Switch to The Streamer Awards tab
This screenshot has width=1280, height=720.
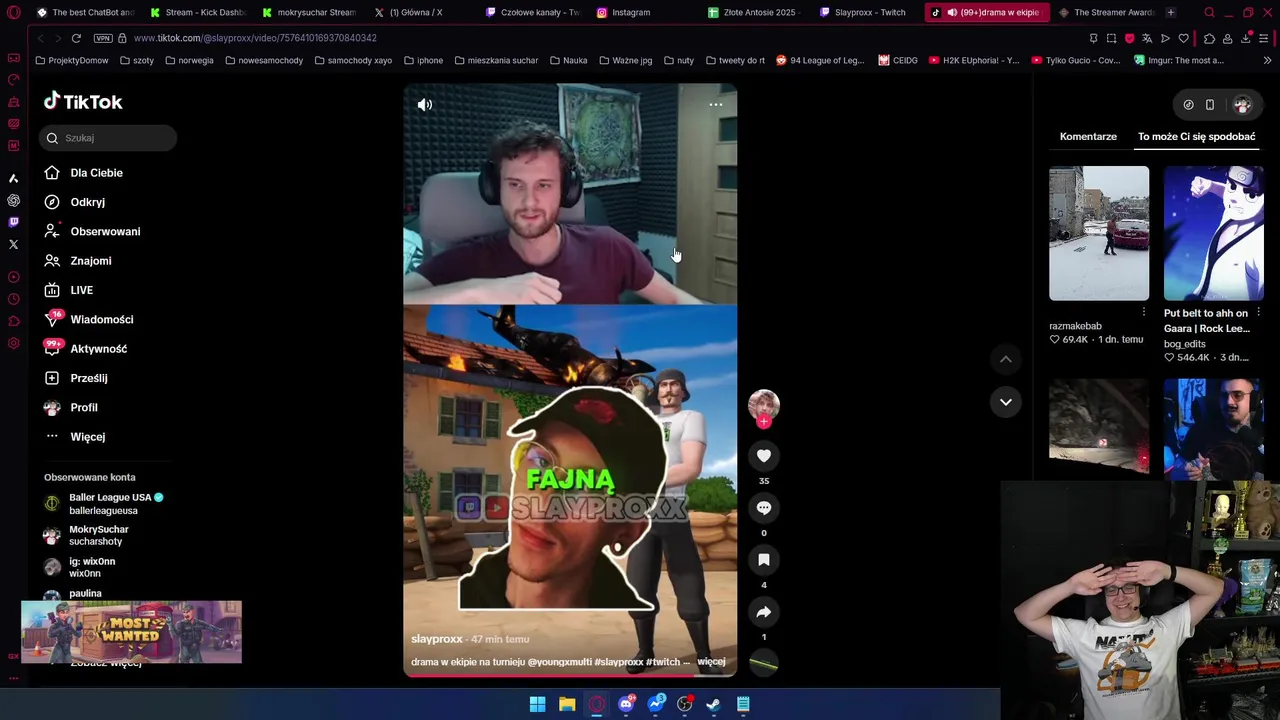point(1106,12)
